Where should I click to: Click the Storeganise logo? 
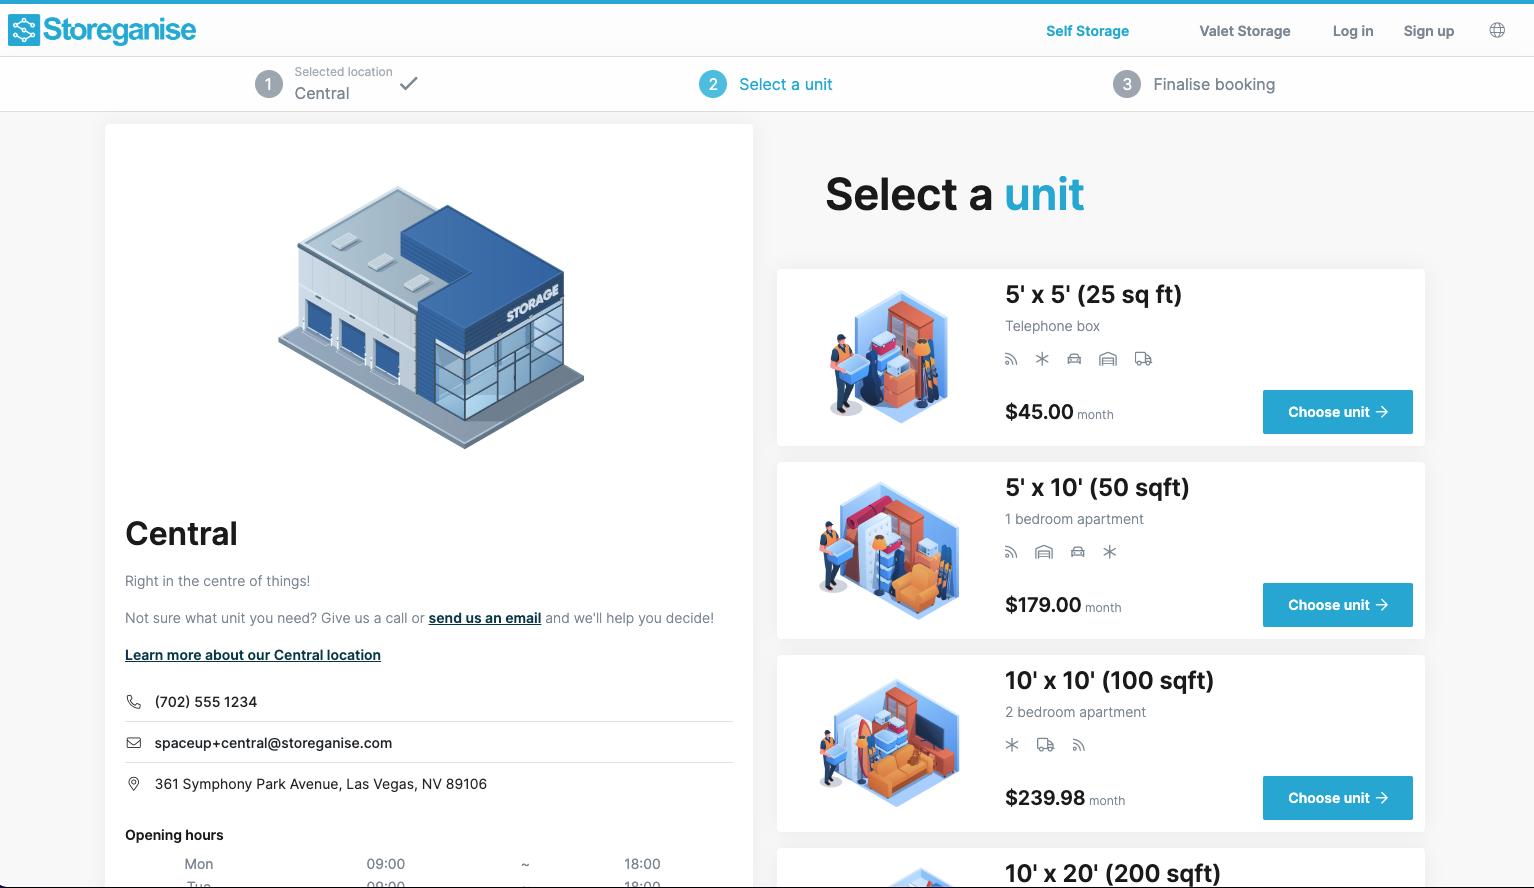point(102,30)
